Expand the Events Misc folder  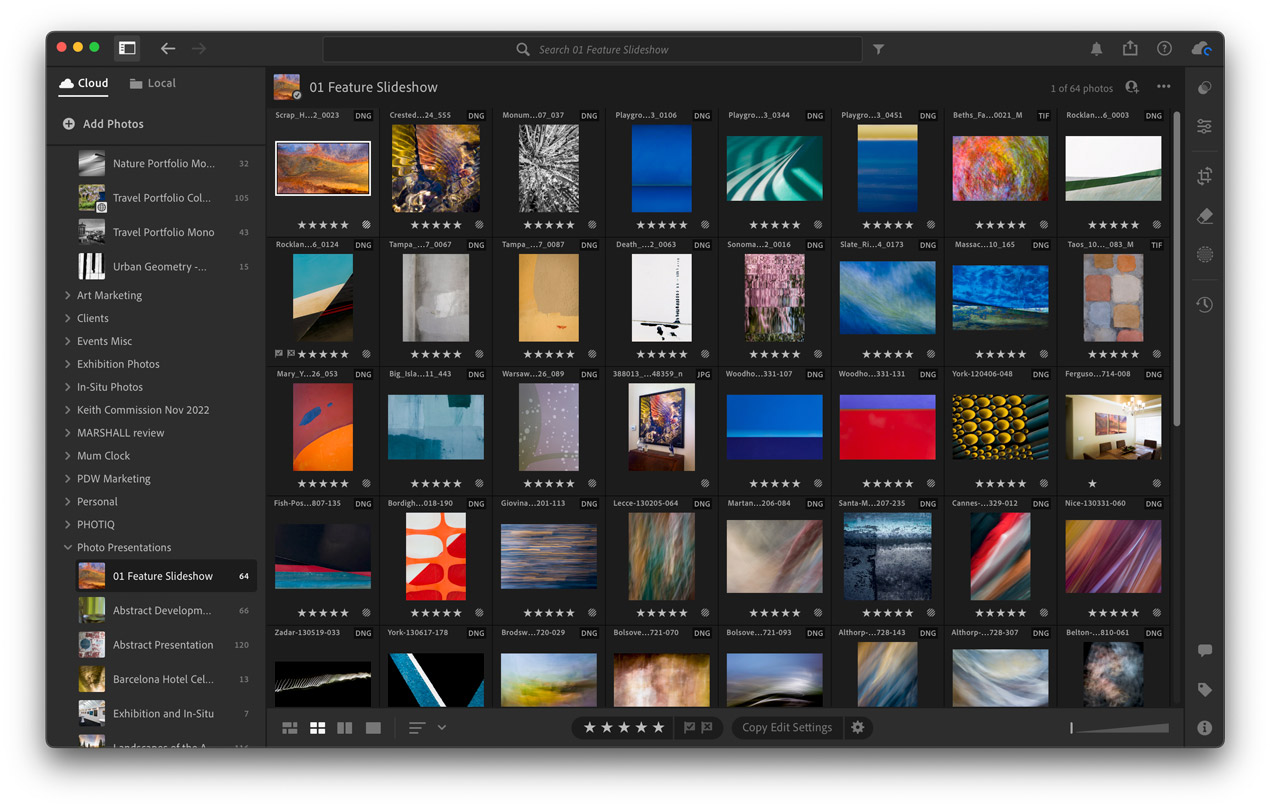68,341
